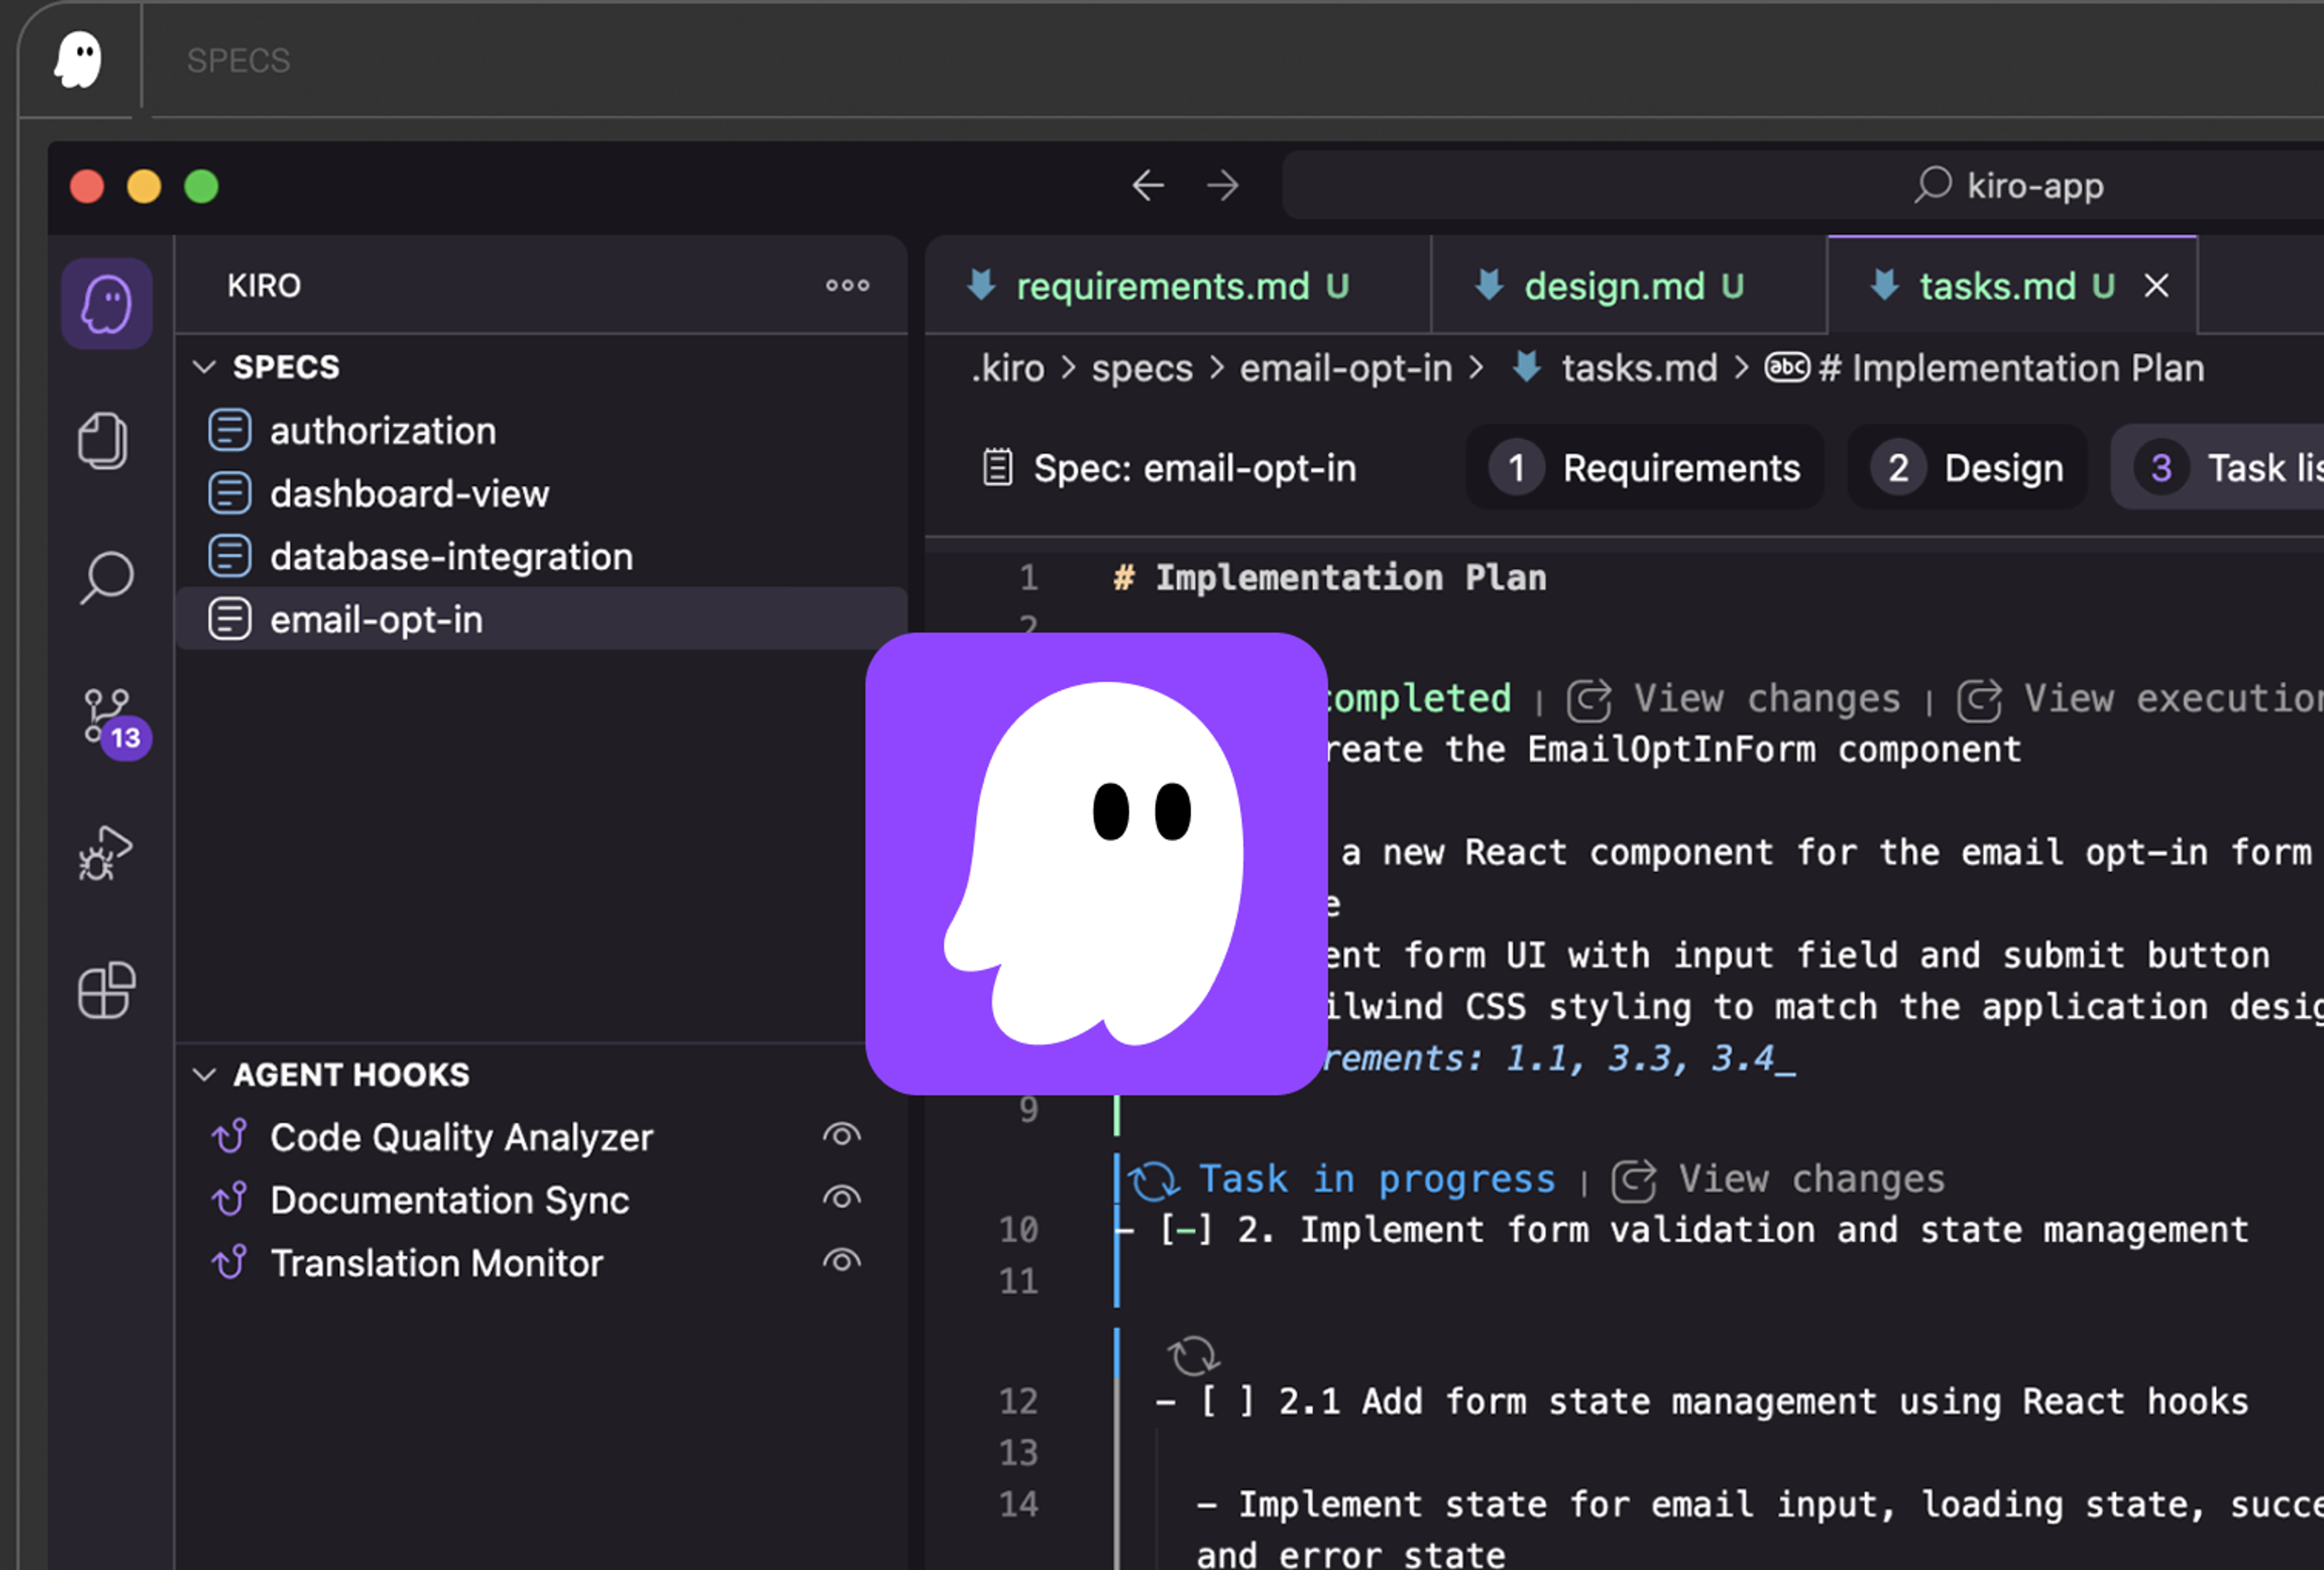Check the task 2.1 checkbox
This screenshot has width=2324, height=1570.
(1227, 1402)
